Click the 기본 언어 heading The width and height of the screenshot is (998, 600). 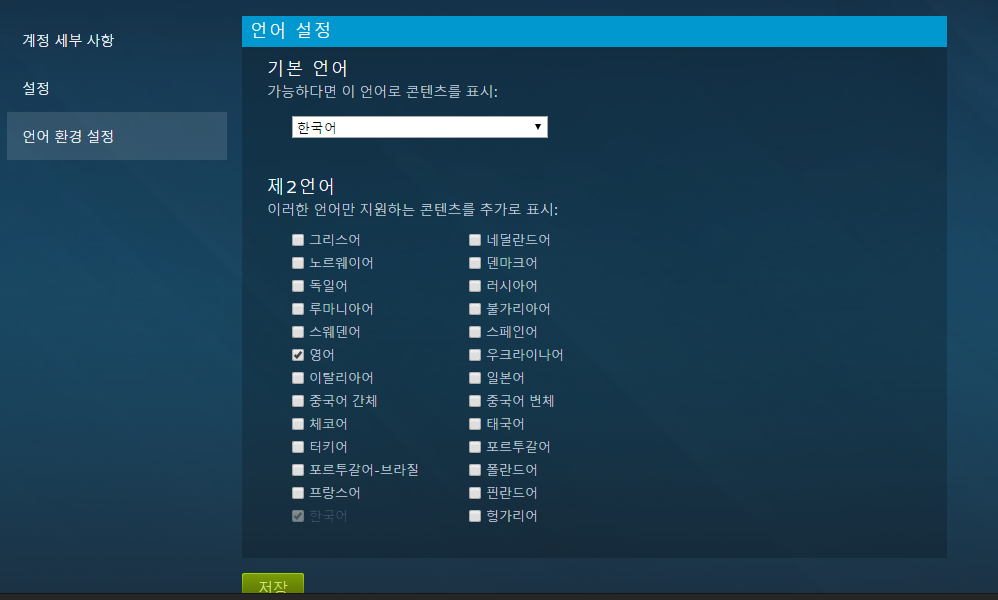[x=307, y=68]
